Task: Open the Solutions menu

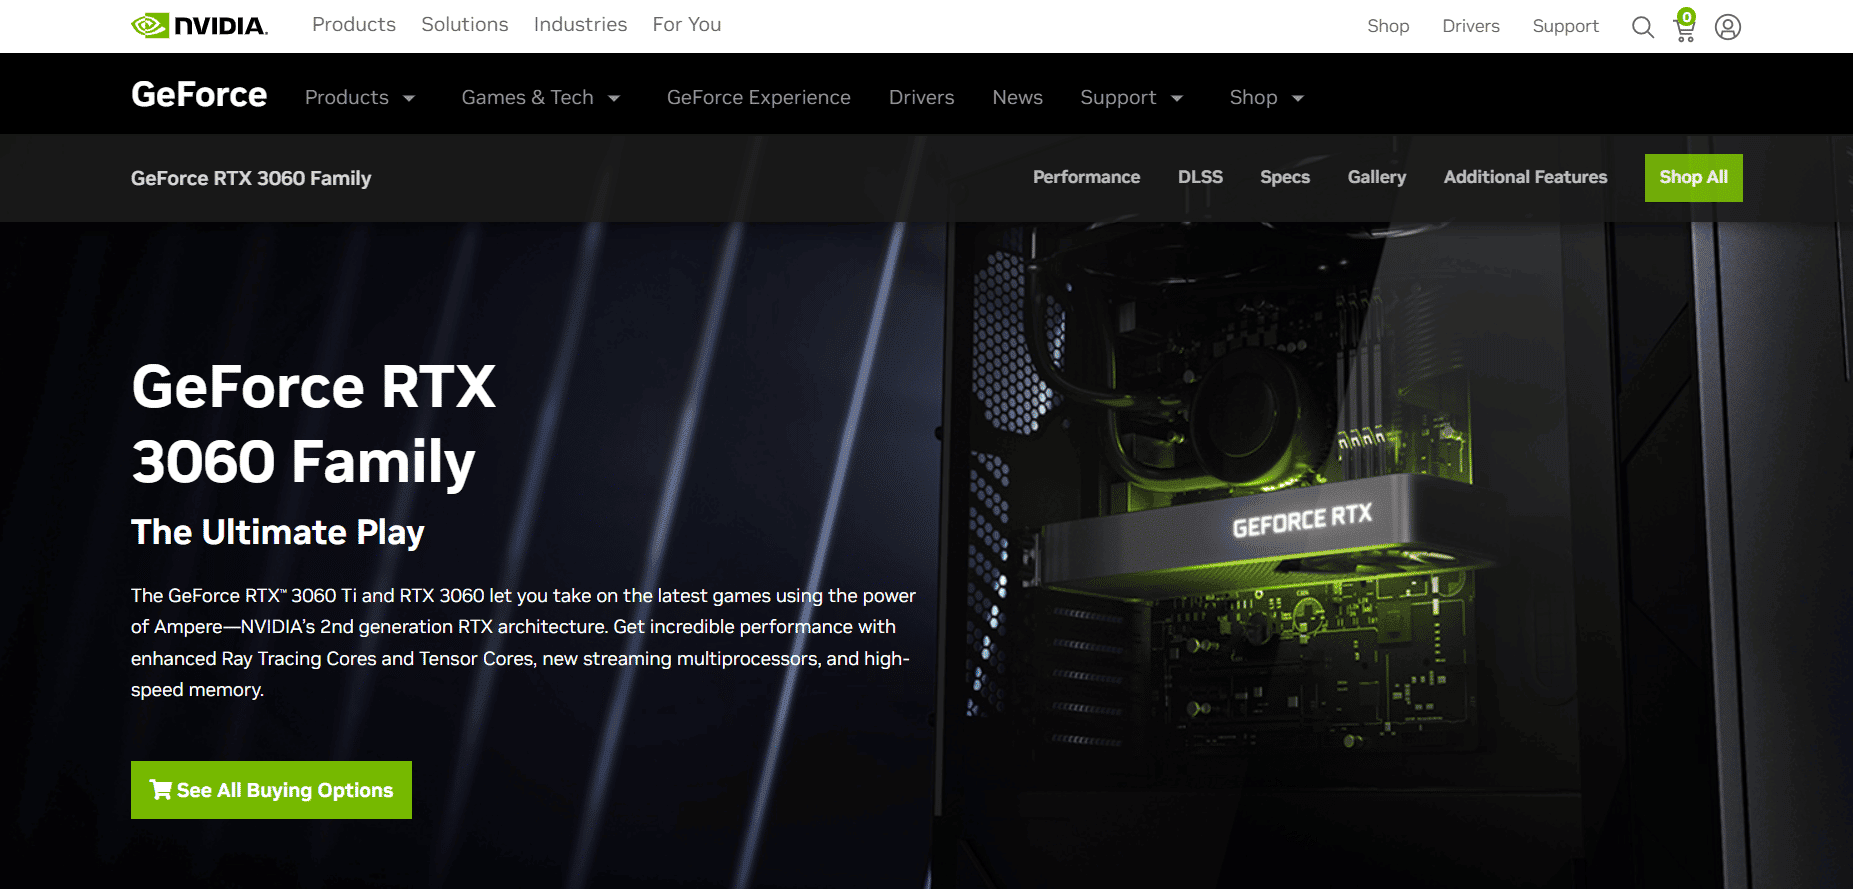Action: [x=465, y=24]
